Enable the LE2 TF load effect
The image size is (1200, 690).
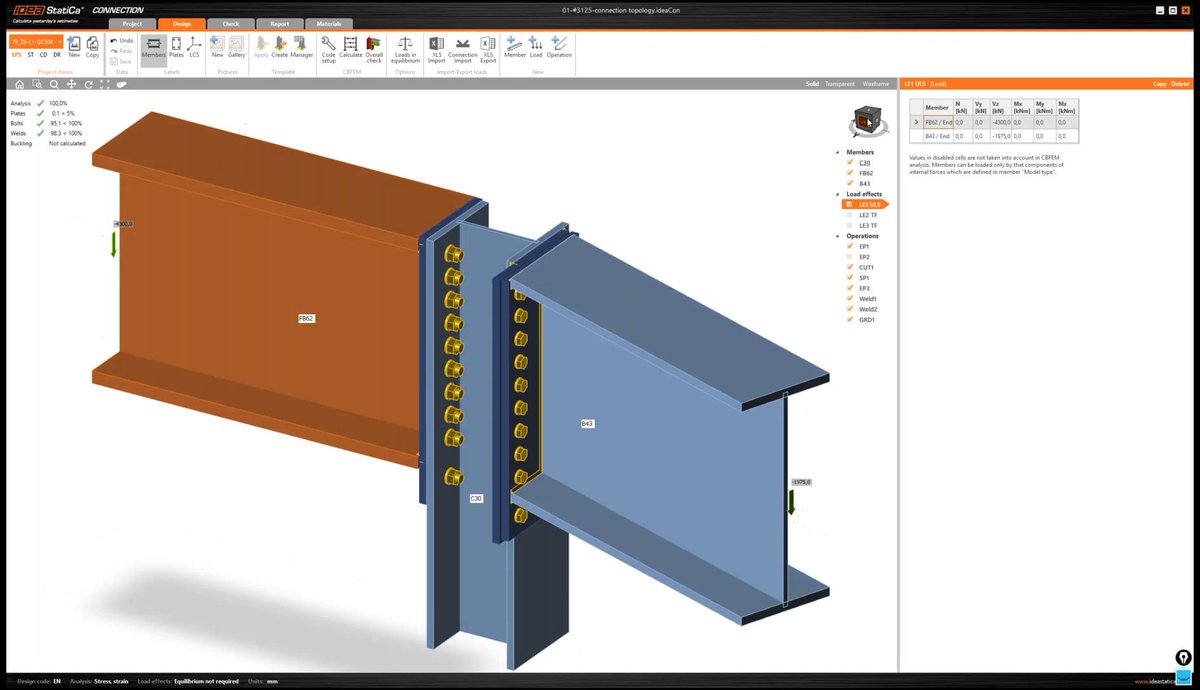pyautogui.click(x=849, y=215)
